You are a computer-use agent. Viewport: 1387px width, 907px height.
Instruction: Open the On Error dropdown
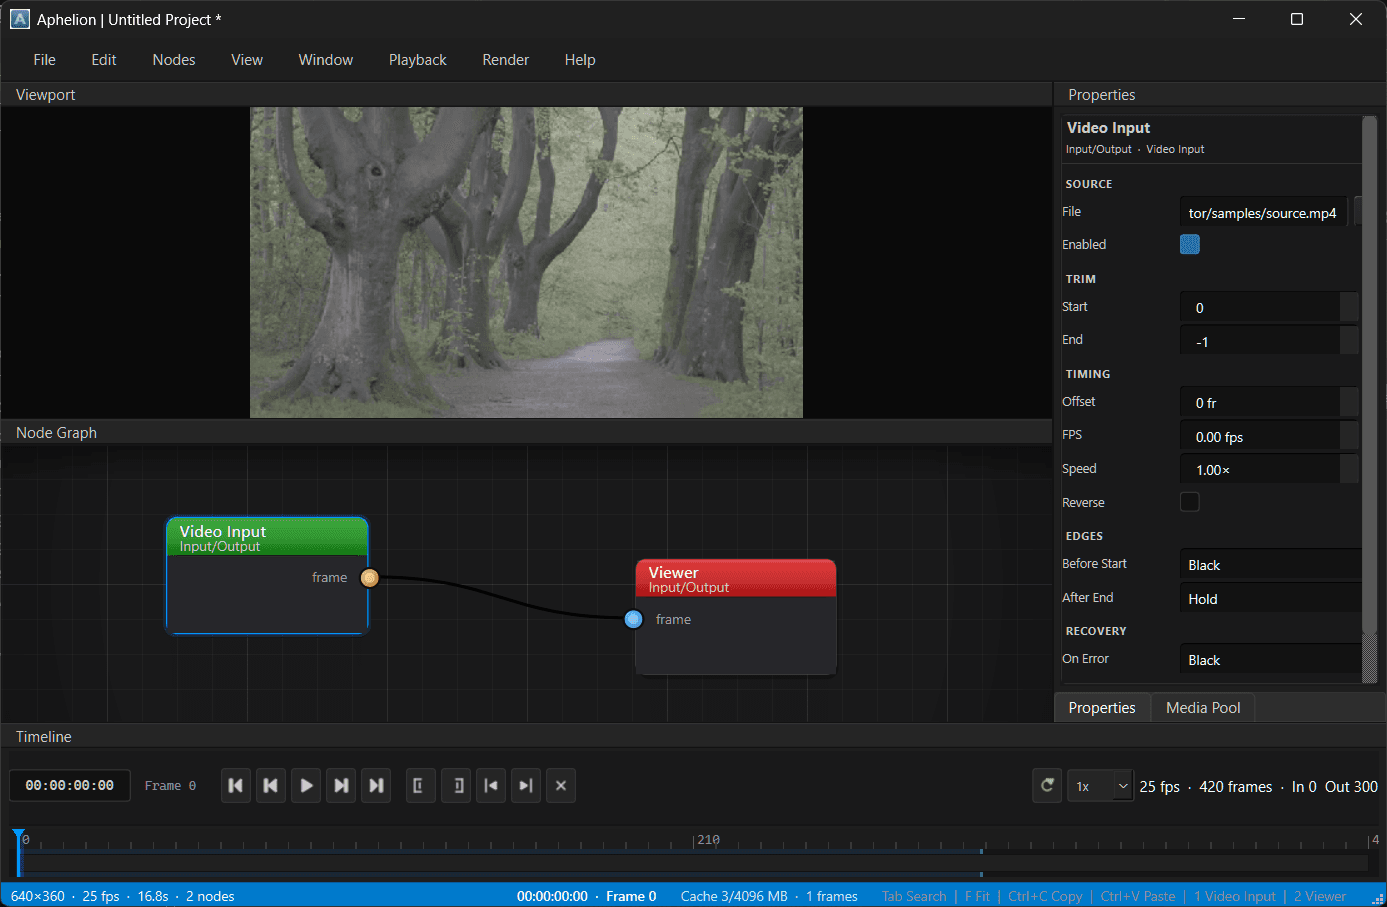coord(1270,659)
